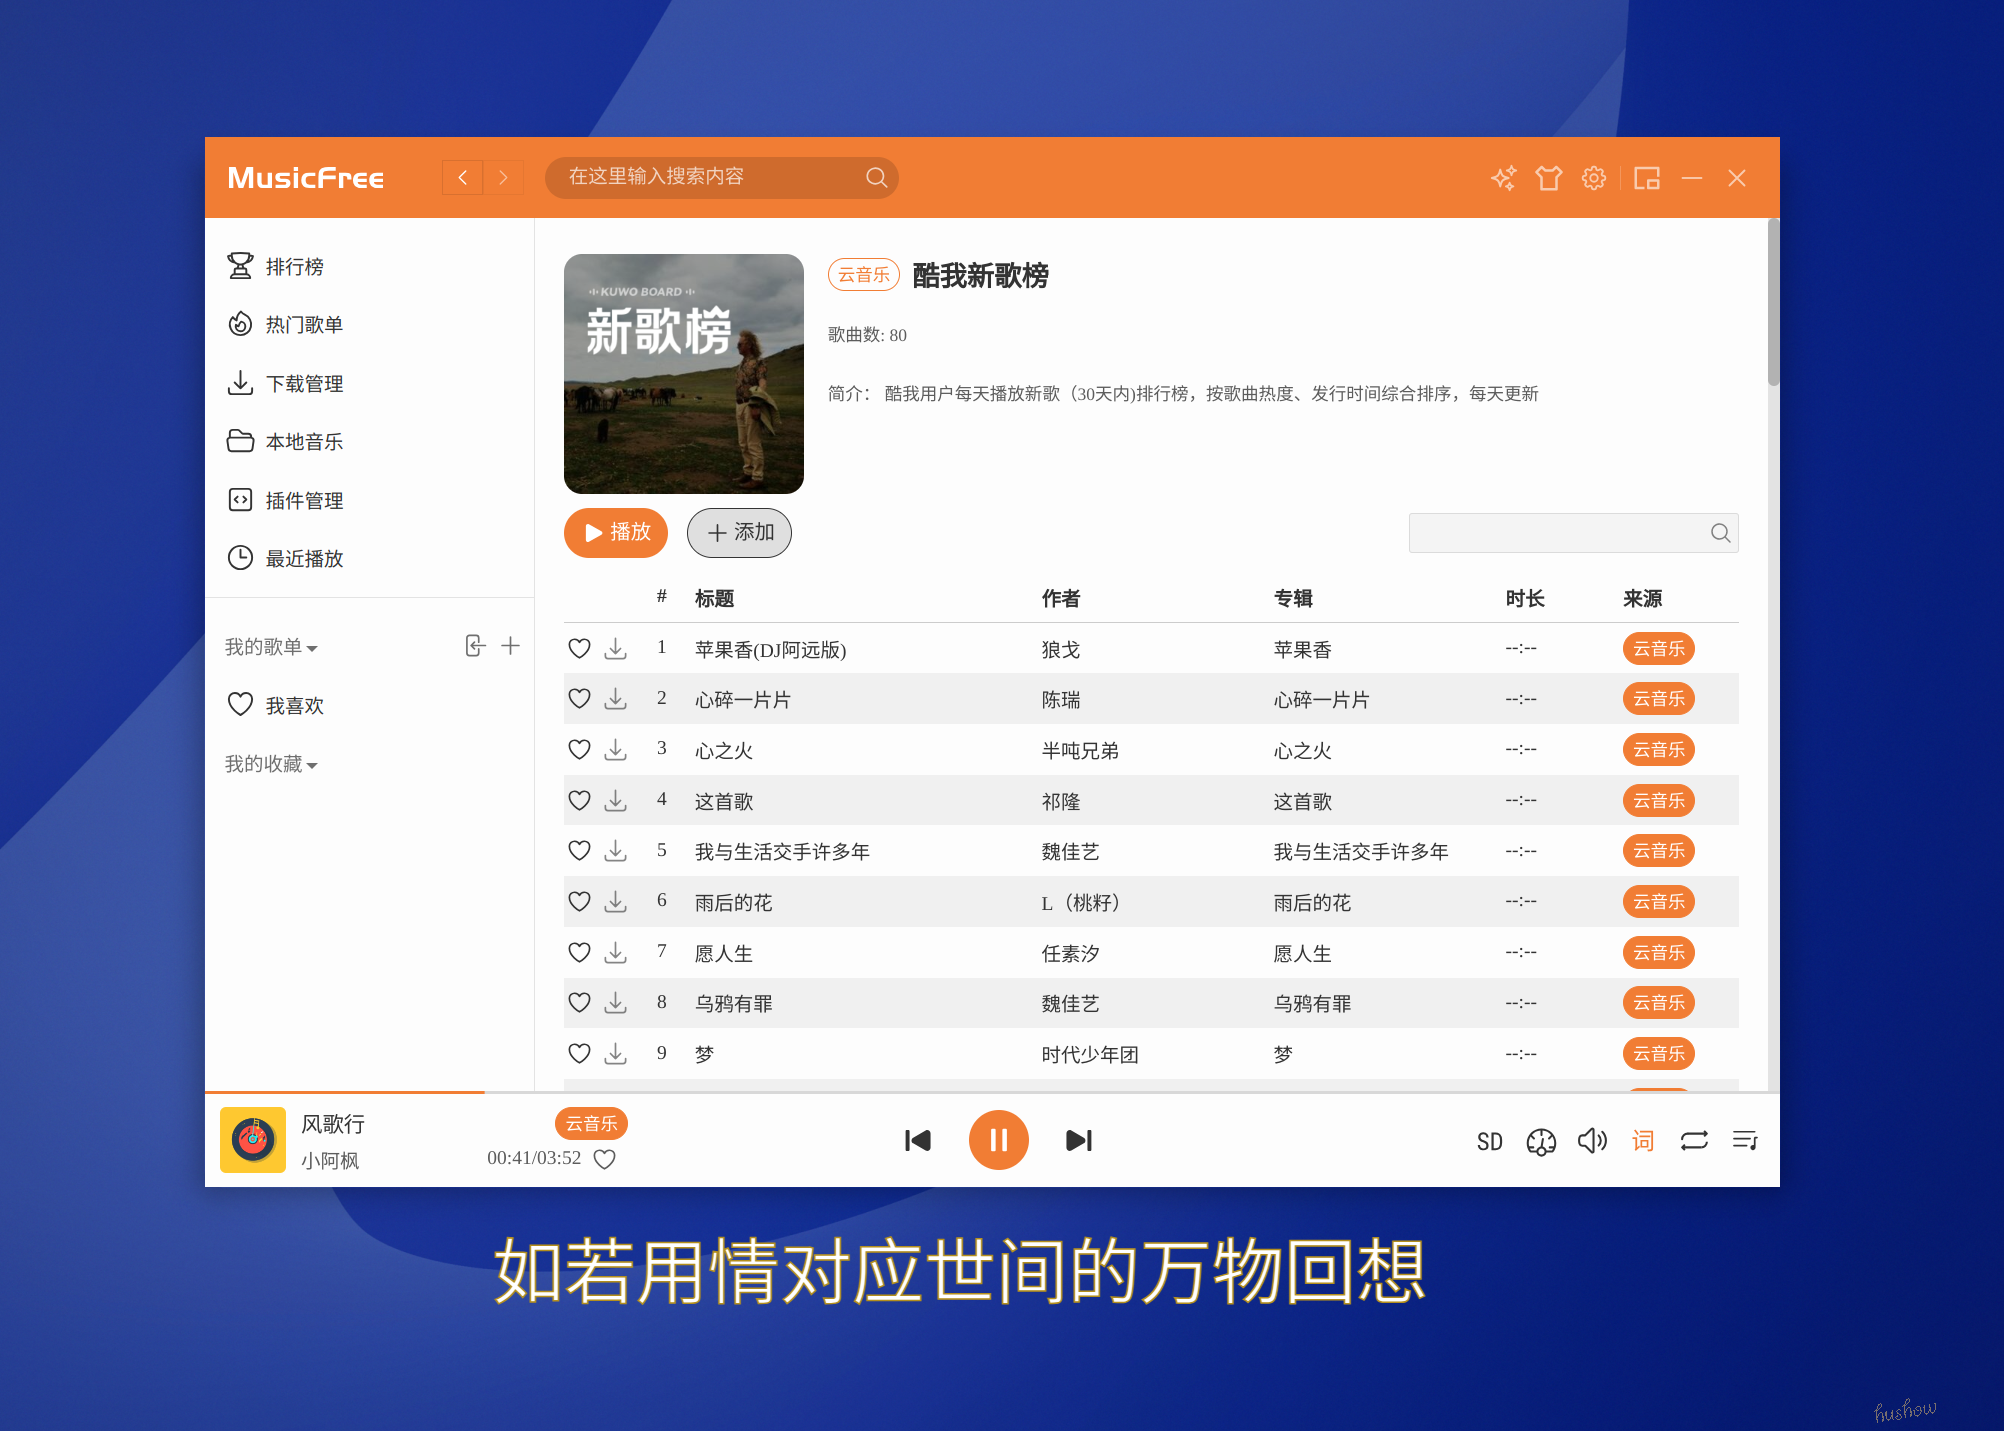The image size is (2004, 1431).
Task: Open 本地音乐 local music
Action: point(285,441)
